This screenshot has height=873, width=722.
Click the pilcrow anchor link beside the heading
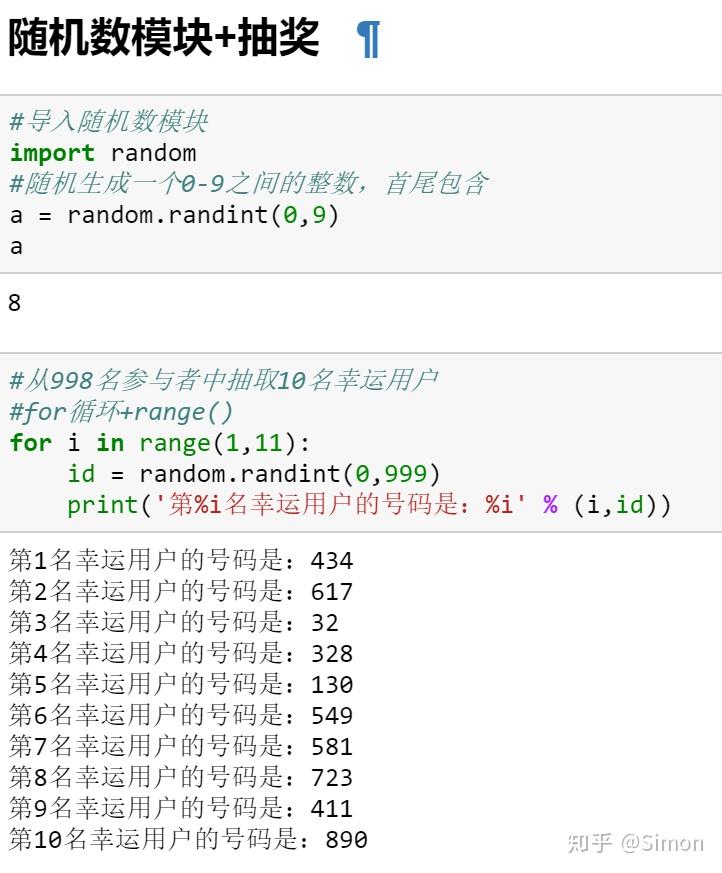[368, 40]
